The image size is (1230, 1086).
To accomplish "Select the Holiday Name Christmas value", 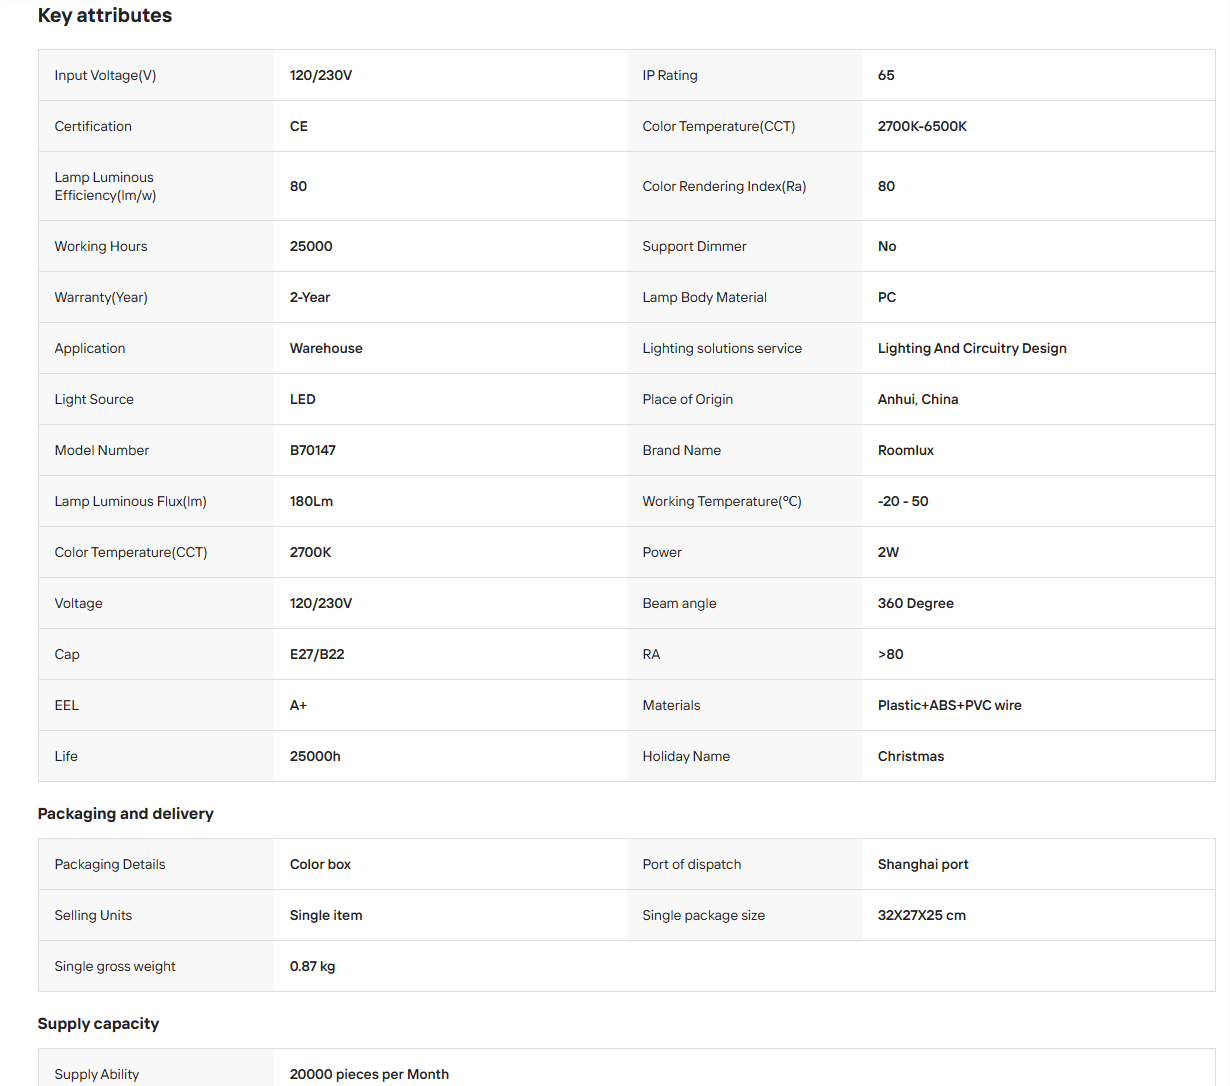I will [x=911, y=756].
